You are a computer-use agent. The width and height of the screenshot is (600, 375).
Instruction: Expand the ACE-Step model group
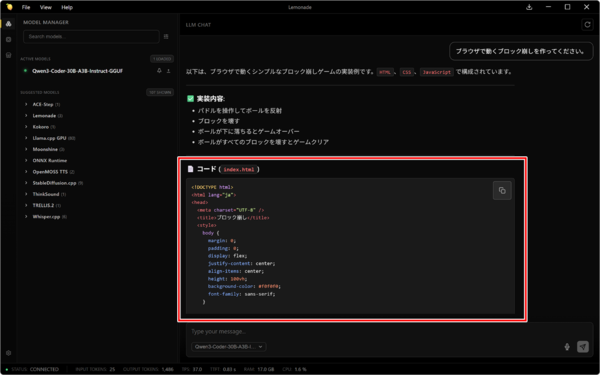click(x=26, y=104)
